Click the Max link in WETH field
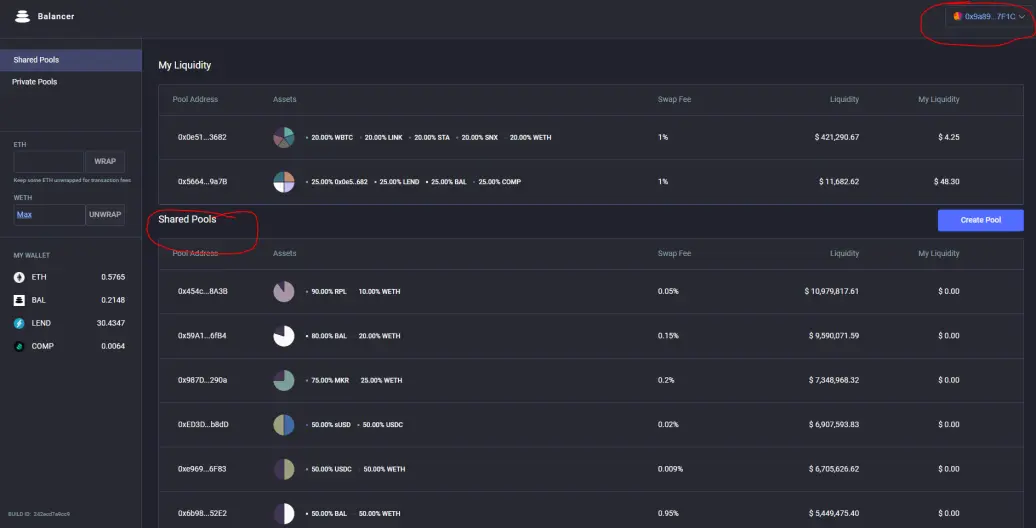 (24, 215)
